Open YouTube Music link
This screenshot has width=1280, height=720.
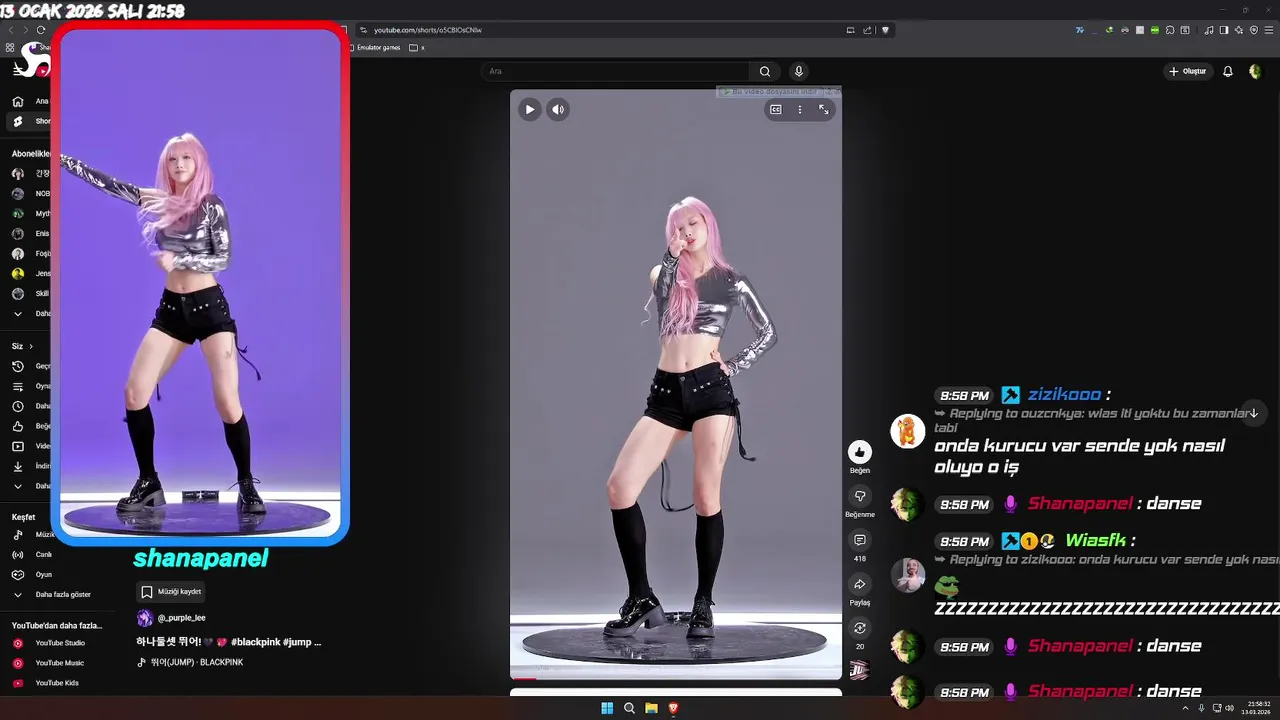pos(59,663)
